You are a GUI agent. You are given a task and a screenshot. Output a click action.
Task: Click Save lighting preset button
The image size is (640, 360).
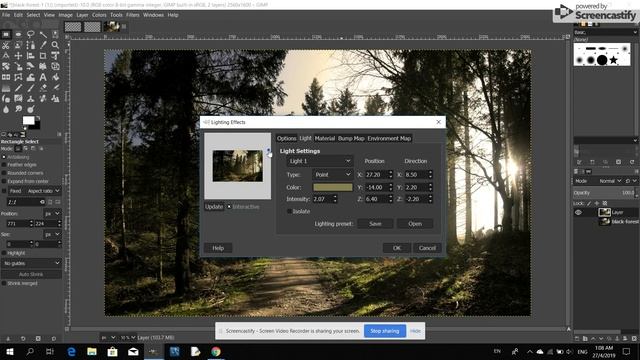coord(375,224)
